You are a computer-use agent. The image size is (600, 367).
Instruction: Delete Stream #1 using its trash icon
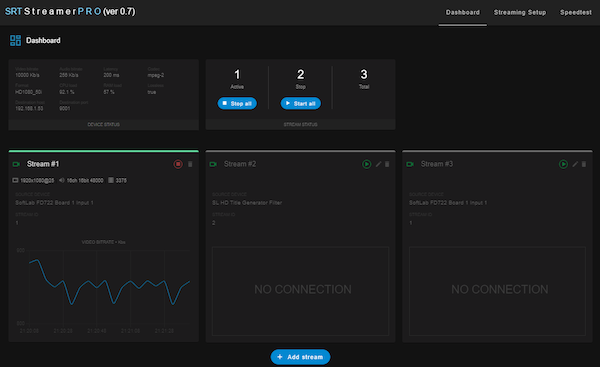[x=190, y=164]
